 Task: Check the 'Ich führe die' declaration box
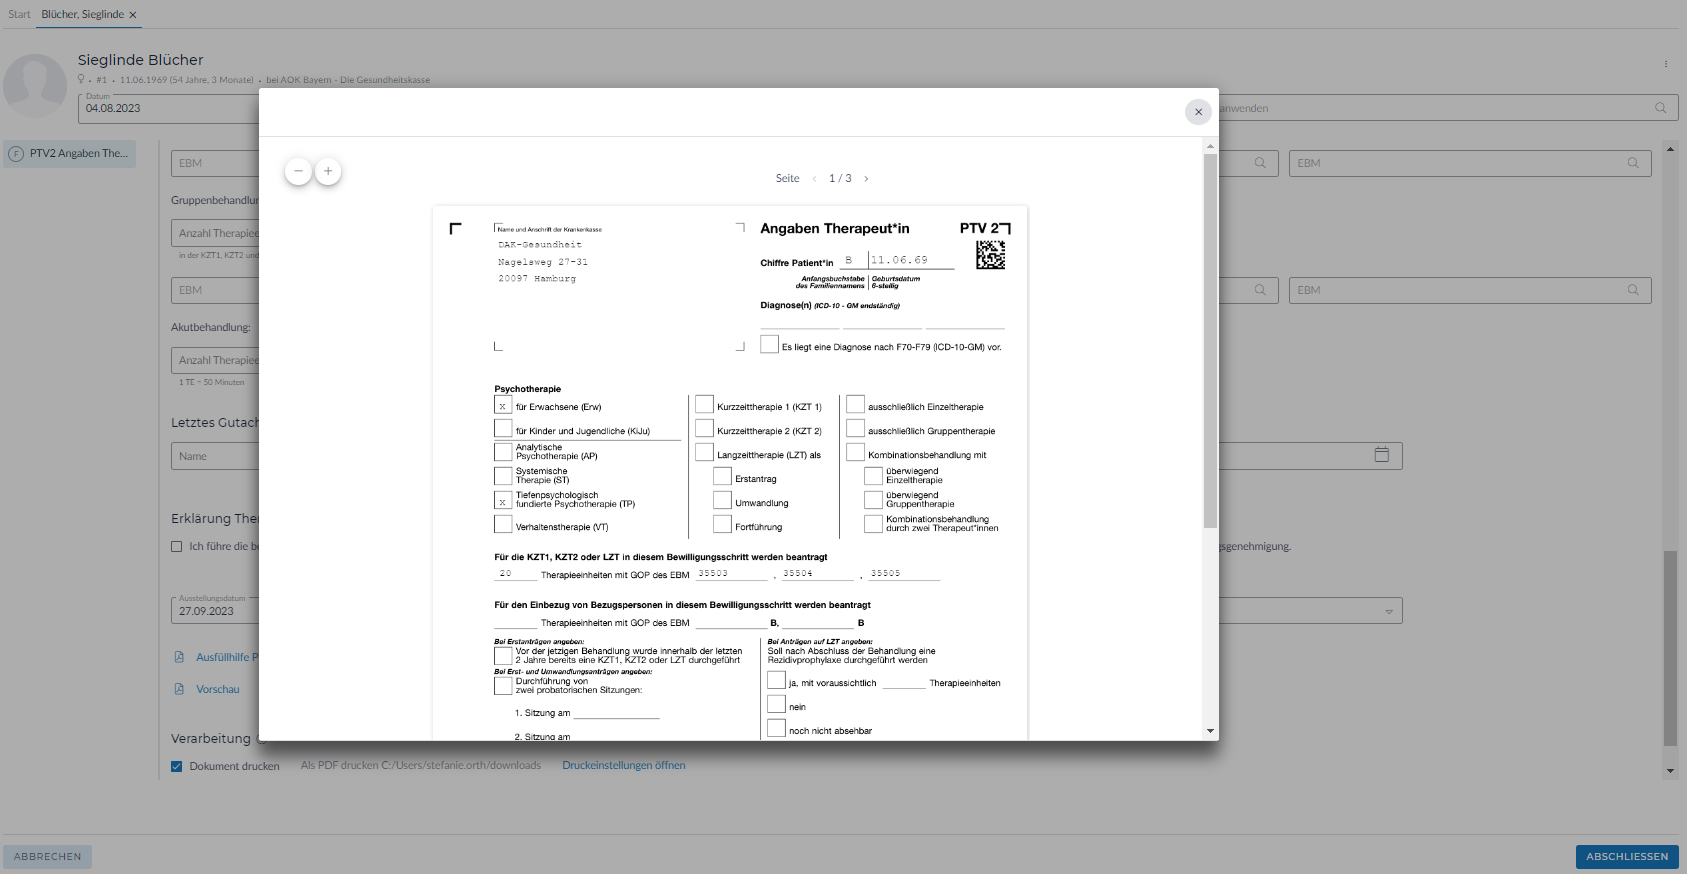pyautogui.click(x=177, y=547)
